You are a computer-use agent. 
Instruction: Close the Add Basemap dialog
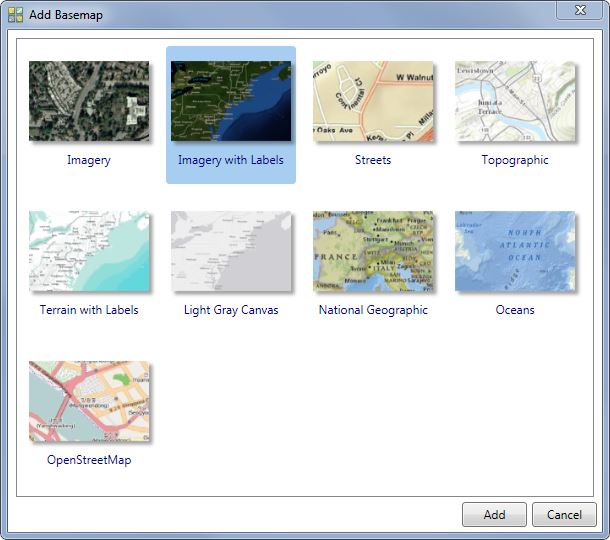point(580,9)
